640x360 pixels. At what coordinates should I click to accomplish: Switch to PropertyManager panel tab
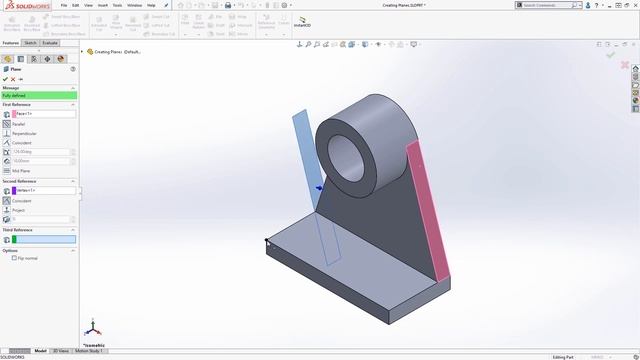point(21,59)
